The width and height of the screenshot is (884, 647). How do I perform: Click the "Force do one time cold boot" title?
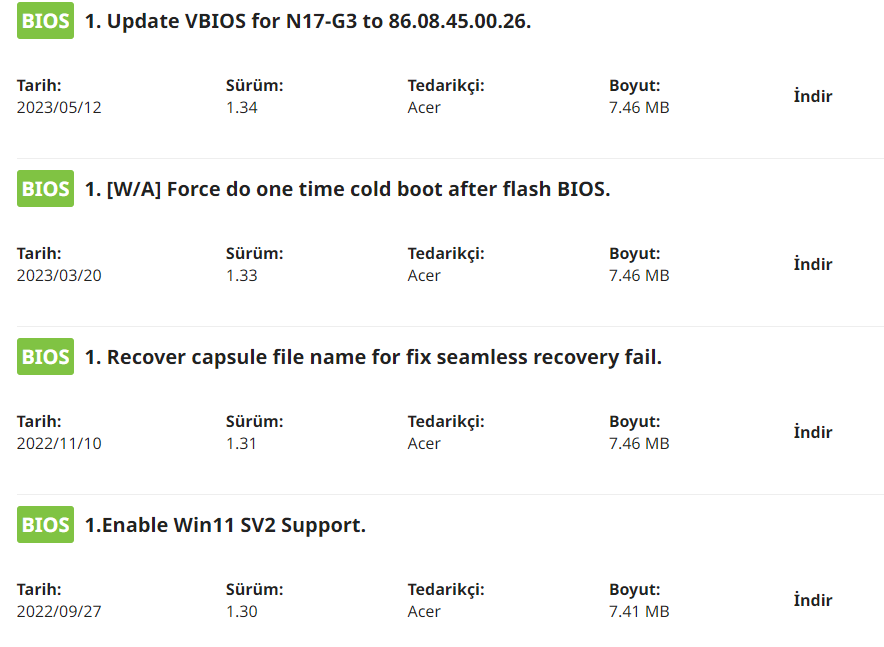pos(347,189)
